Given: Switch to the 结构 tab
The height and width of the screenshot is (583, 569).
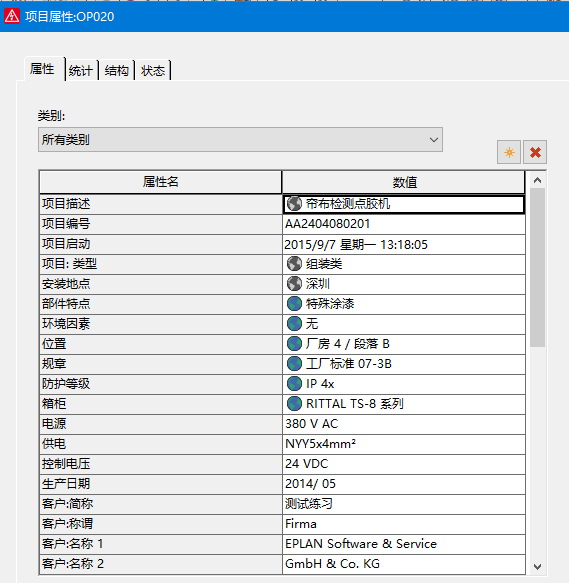Looking at the screenshot, I should point(116,70).
